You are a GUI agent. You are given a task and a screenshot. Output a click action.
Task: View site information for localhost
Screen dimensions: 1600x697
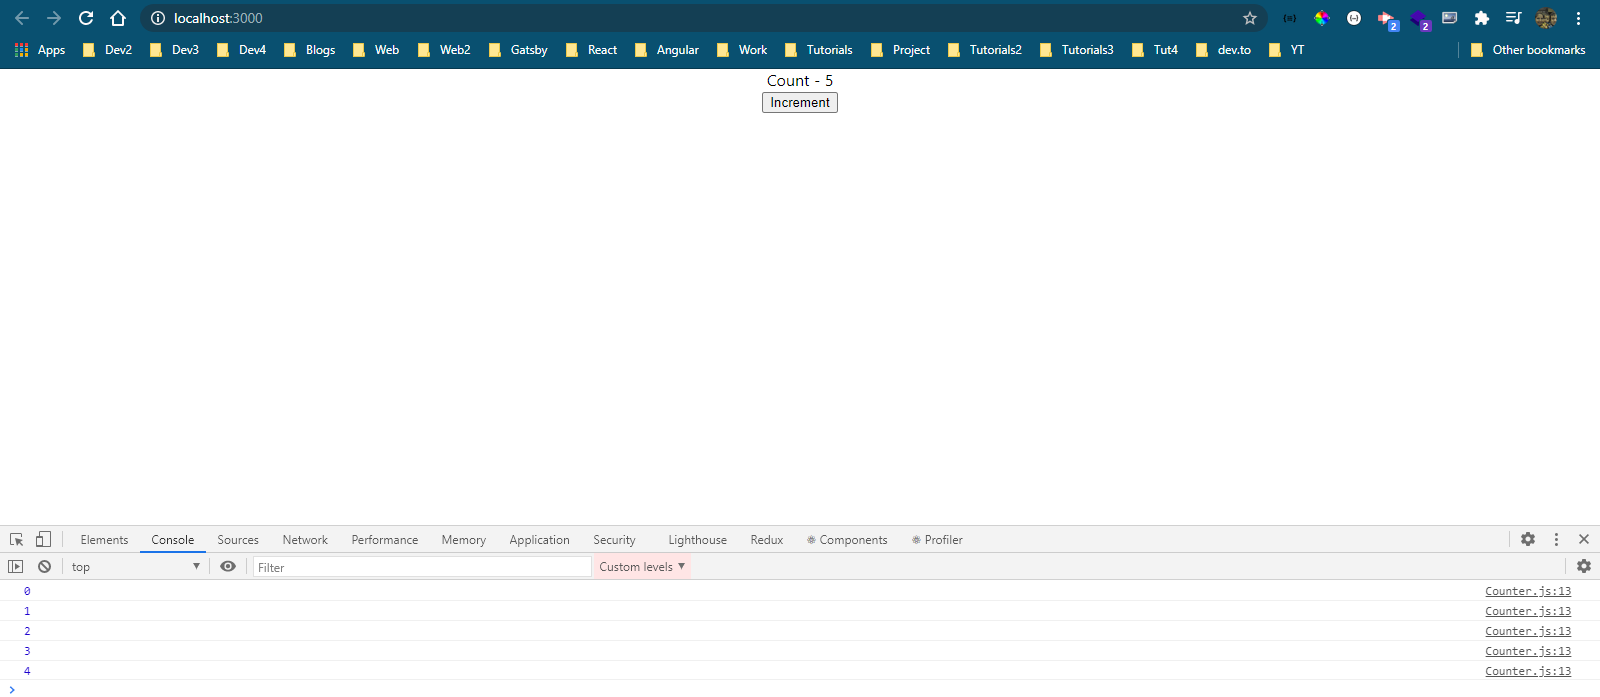pos(157,18)
